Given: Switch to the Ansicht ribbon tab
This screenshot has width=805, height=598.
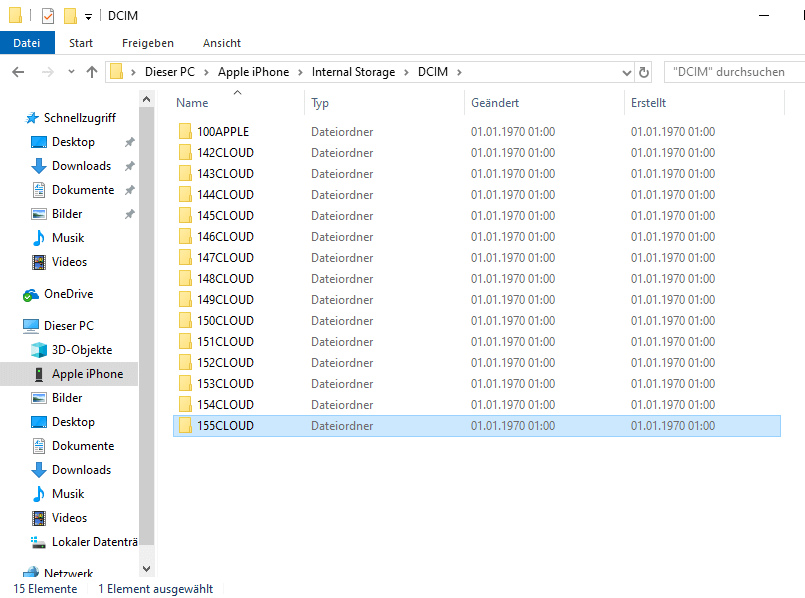Looking at the screenshot, I should (222, 43).
